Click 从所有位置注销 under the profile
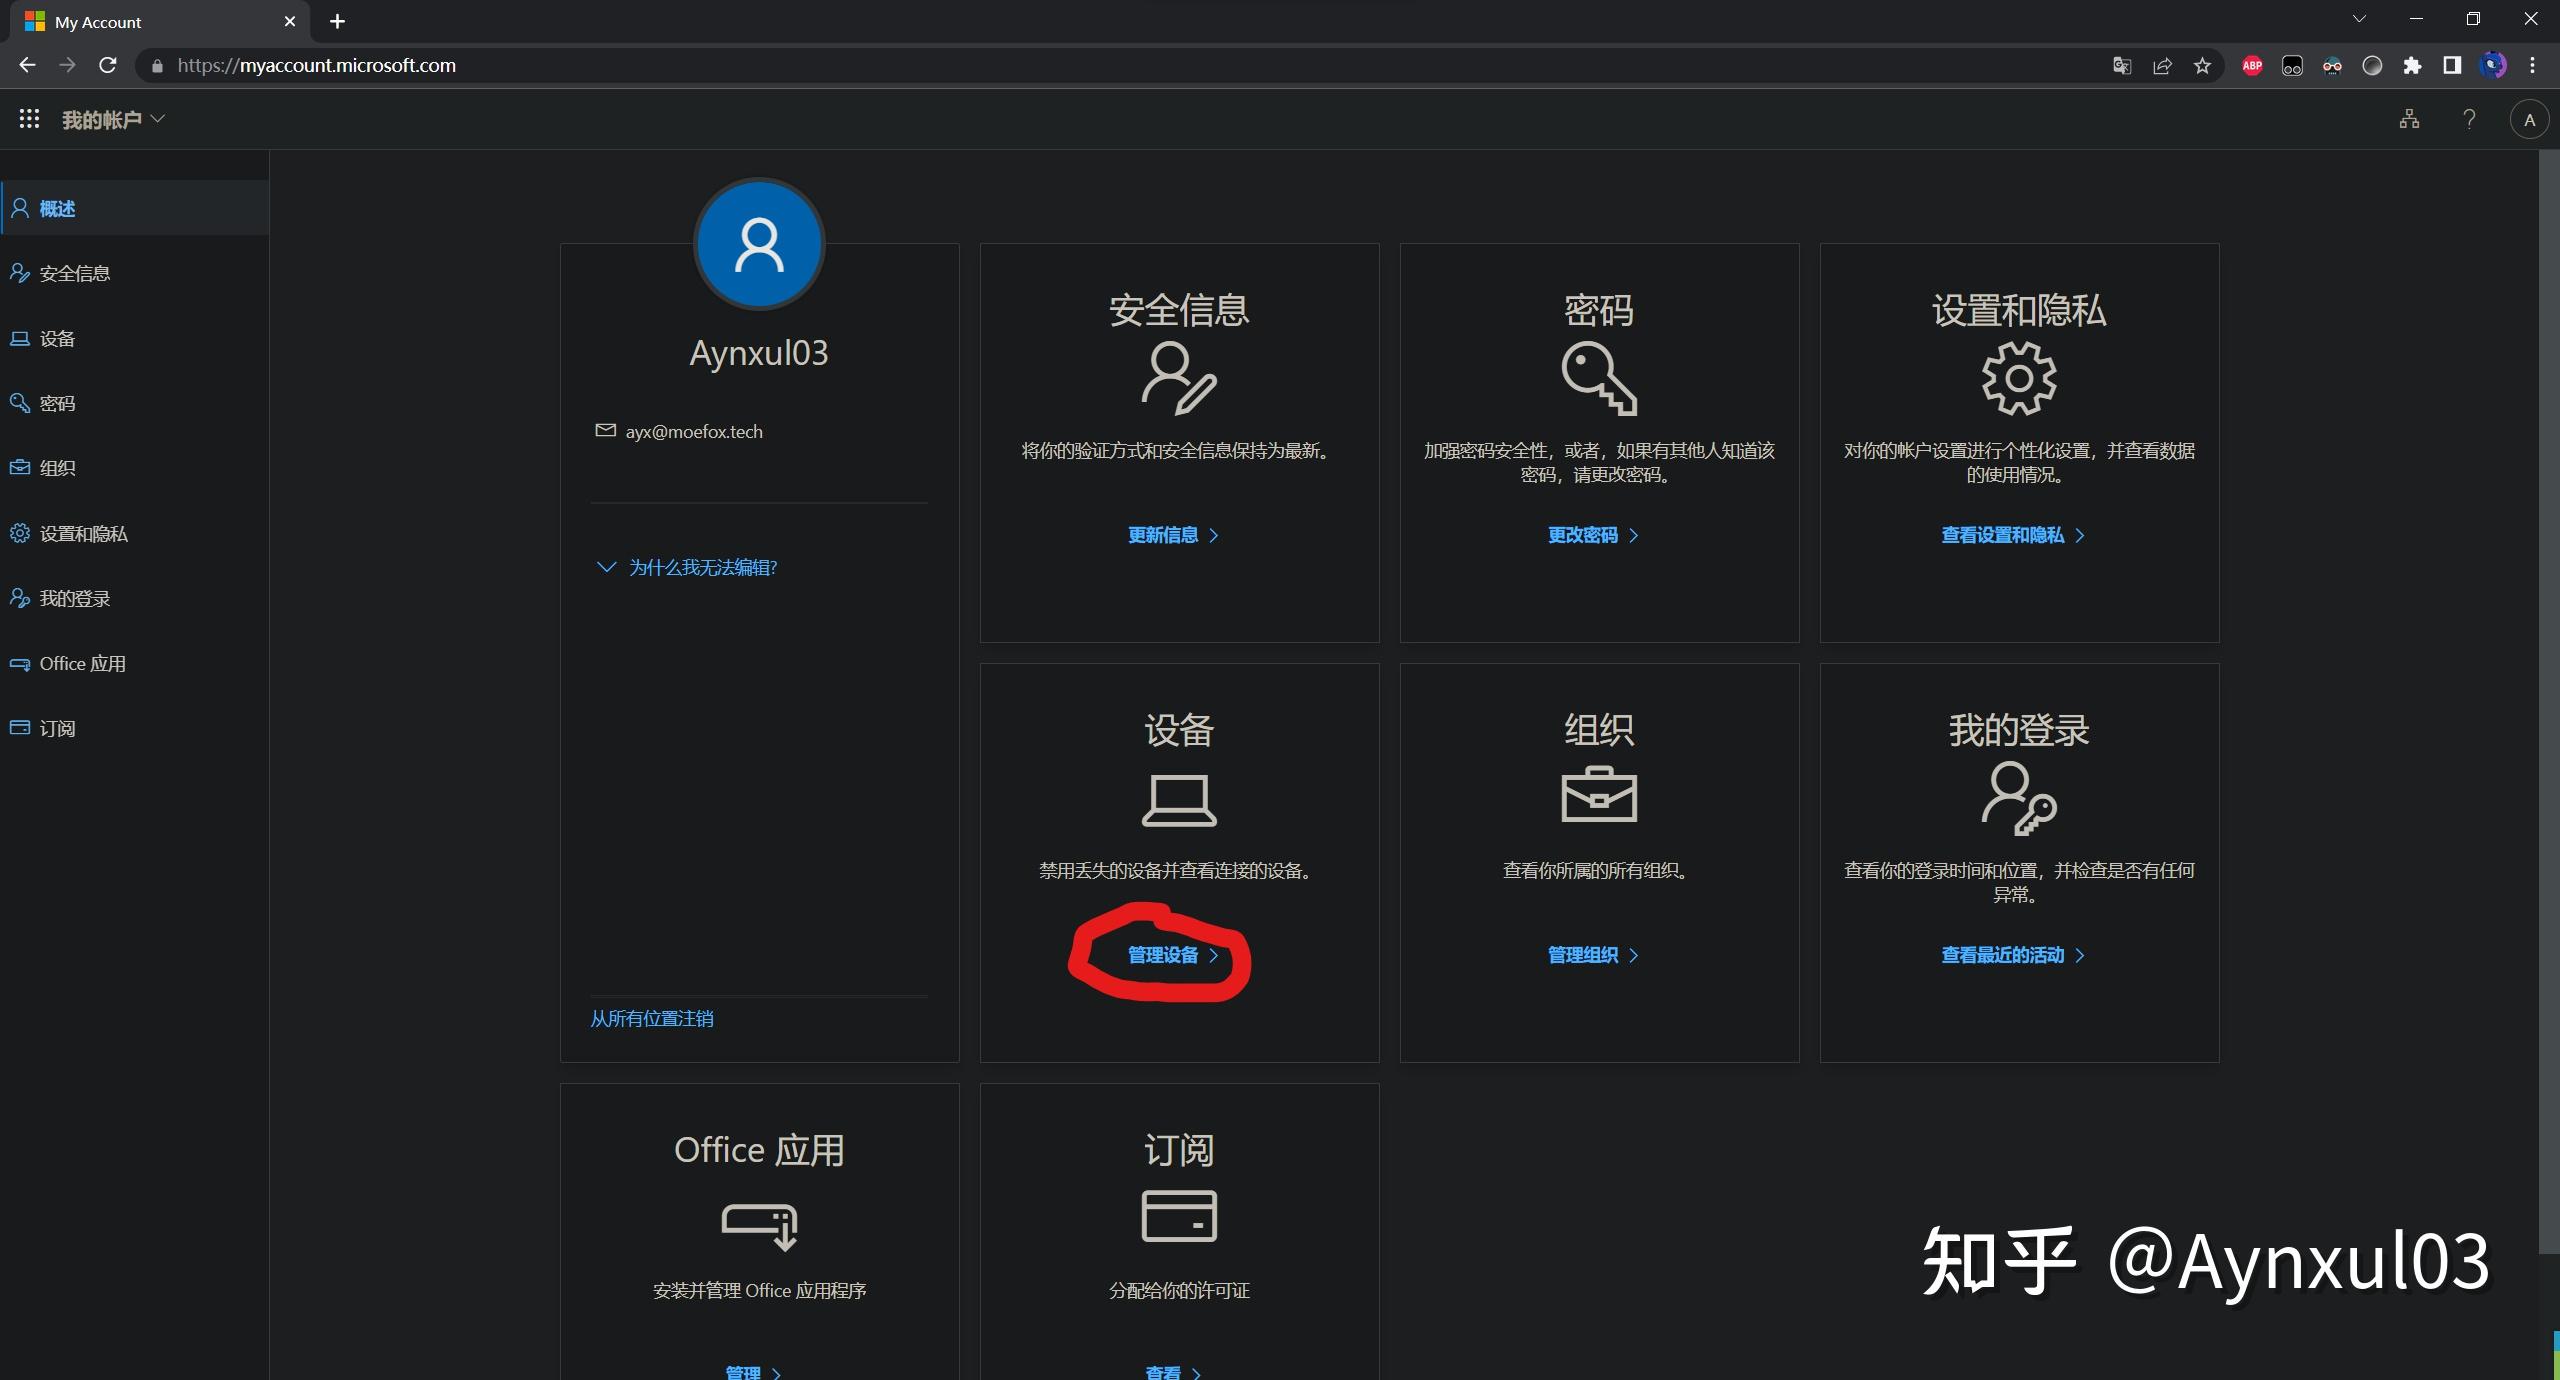The width and height of the screenshot is (2560, 1380). (x=650, y=1018)
